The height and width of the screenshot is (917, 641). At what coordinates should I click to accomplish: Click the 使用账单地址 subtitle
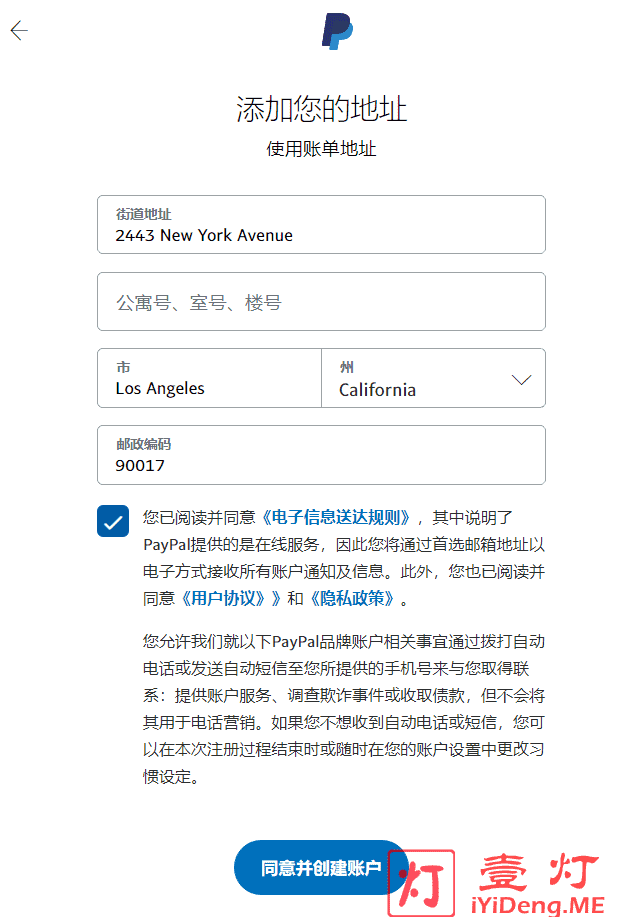tap(321, 149)
